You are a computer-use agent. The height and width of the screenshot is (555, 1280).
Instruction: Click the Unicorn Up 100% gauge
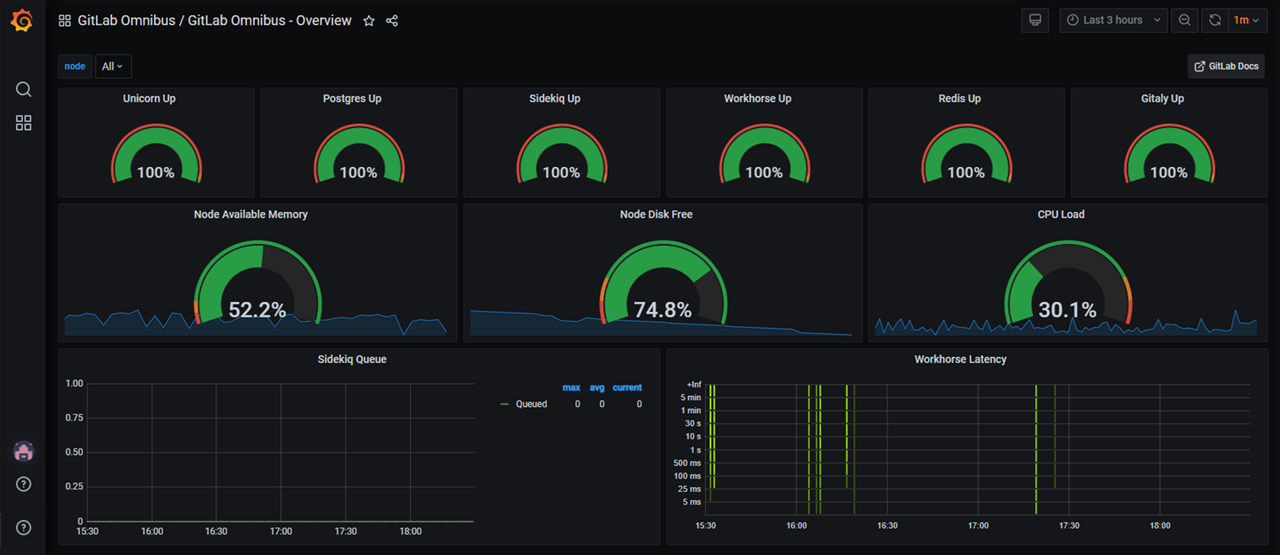pyautogui.click(x=156, y=156)
